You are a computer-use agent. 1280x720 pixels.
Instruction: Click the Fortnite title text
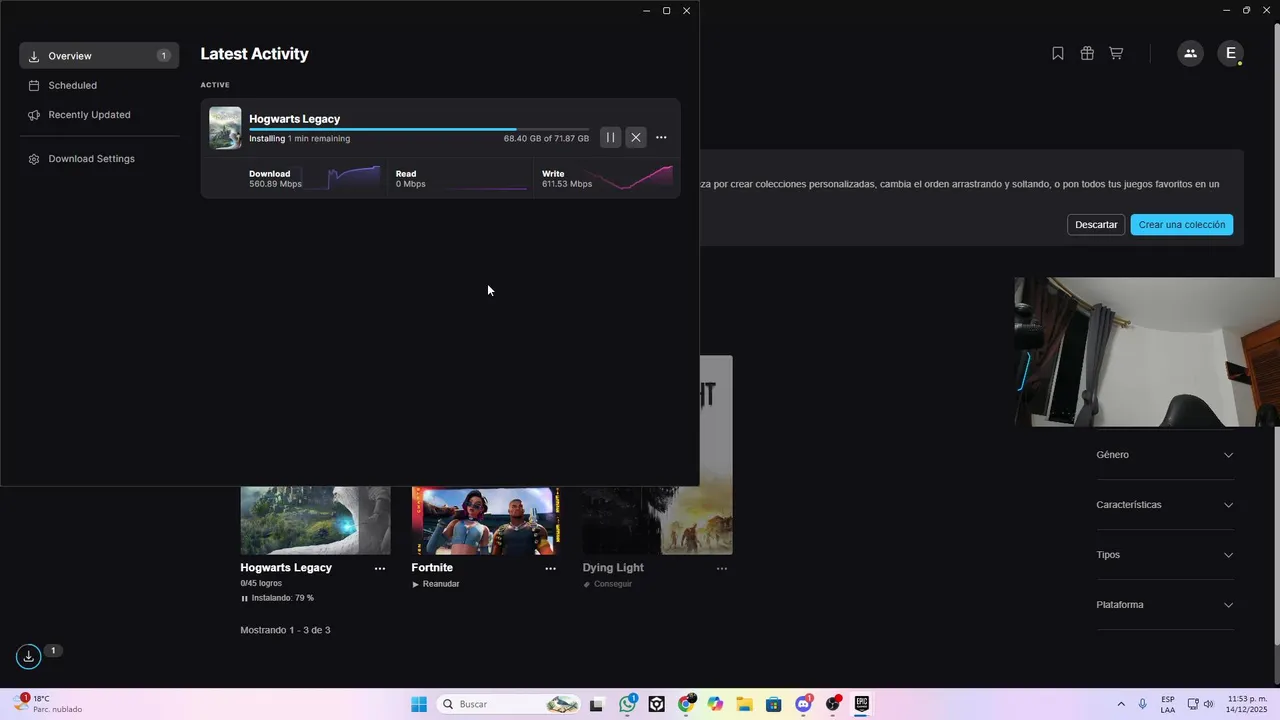point(432,568)
